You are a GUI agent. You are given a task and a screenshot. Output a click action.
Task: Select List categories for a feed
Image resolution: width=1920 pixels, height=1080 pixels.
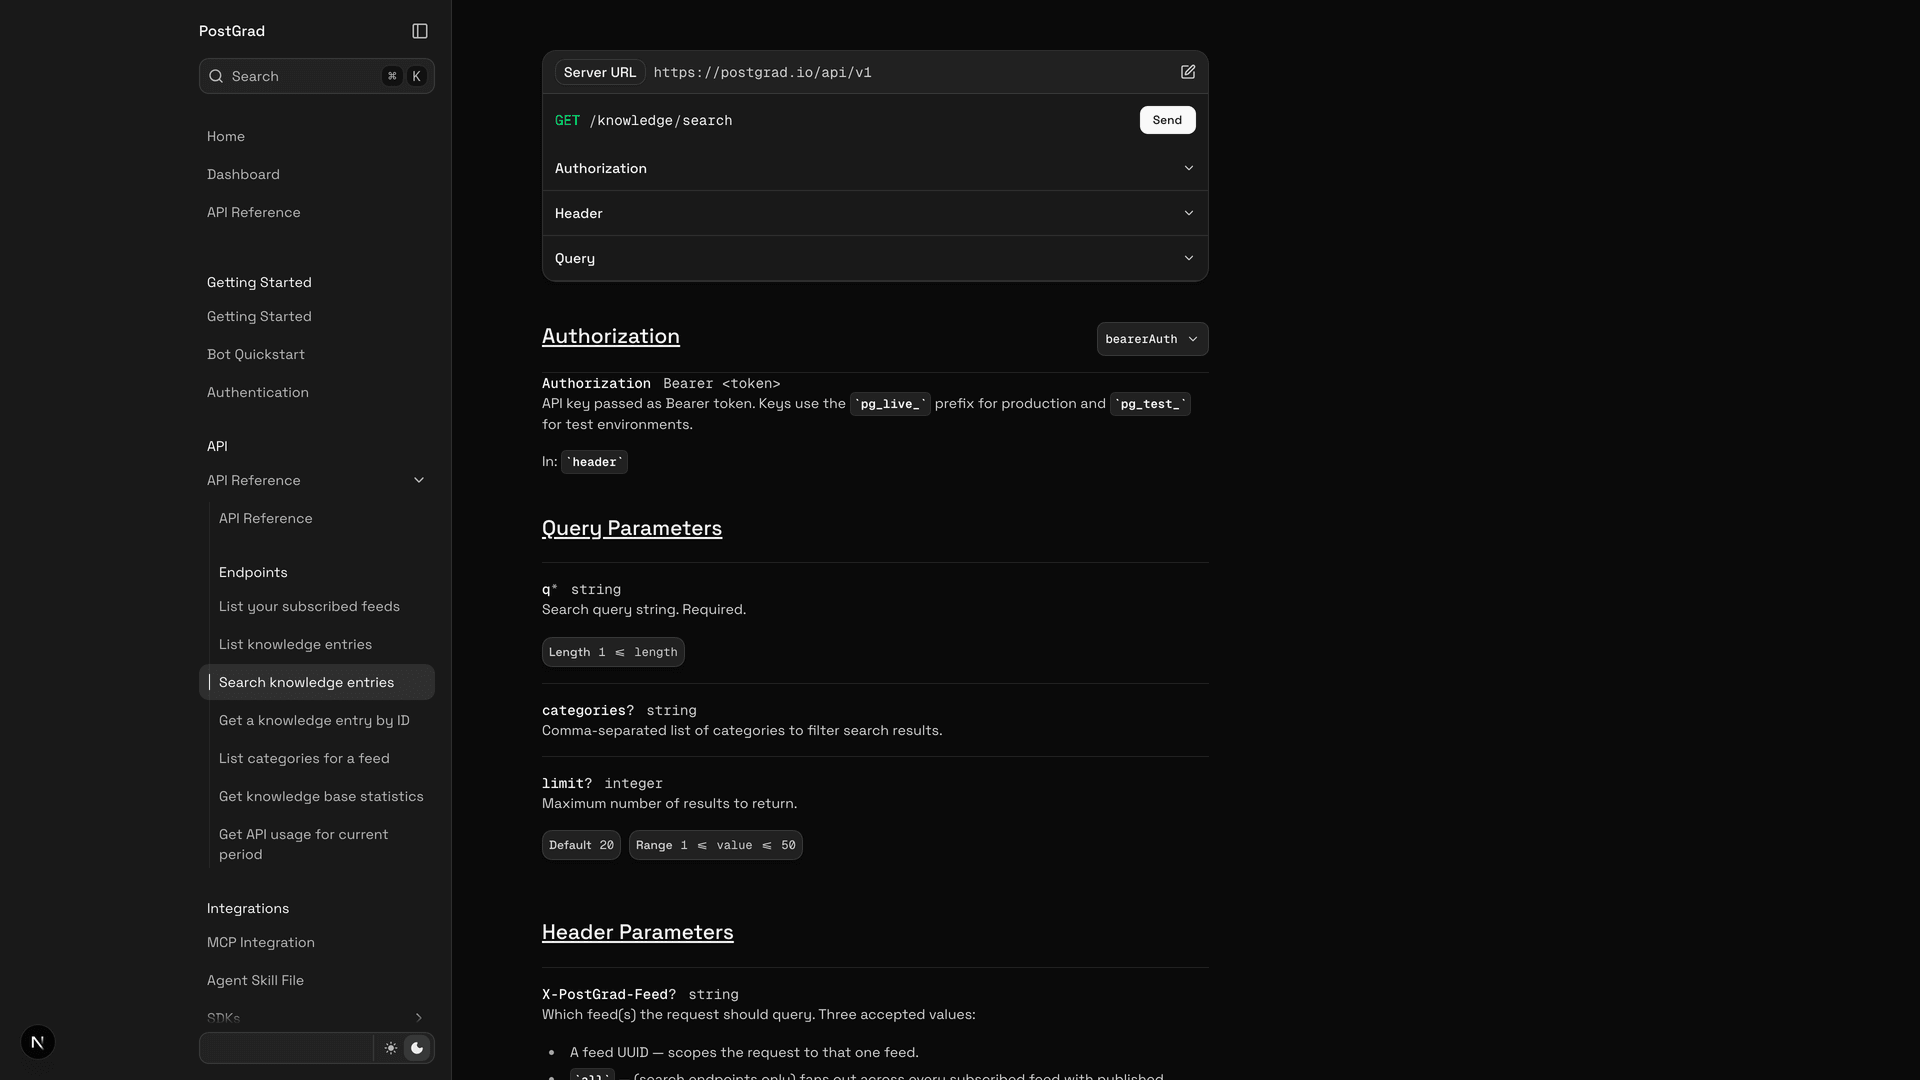tap(304, 758)
